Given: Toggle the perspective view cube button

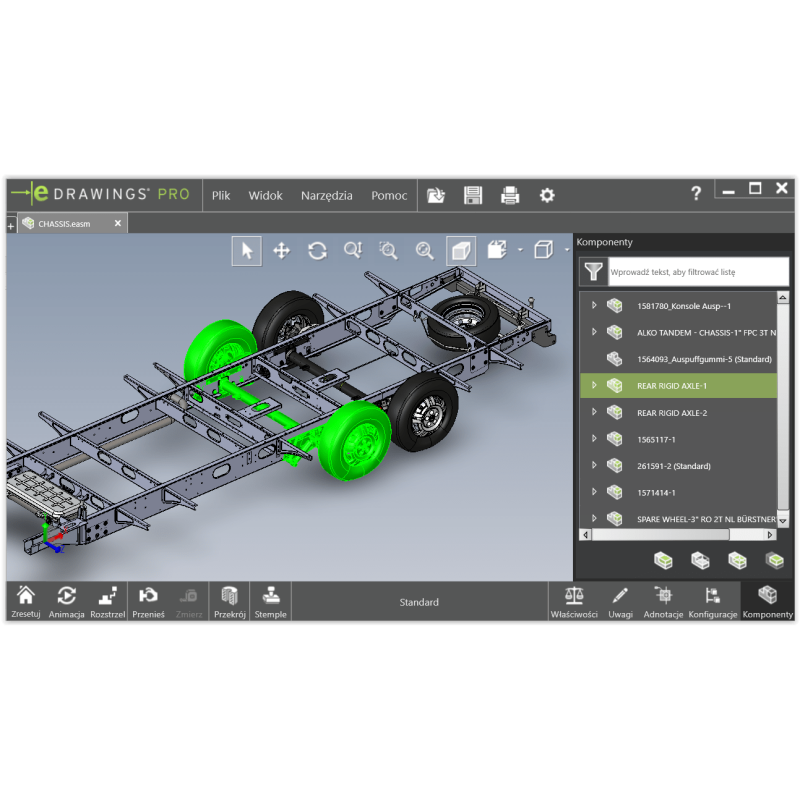Looking at the screenshot, I should pyautogui.click(x=460, y=251).
